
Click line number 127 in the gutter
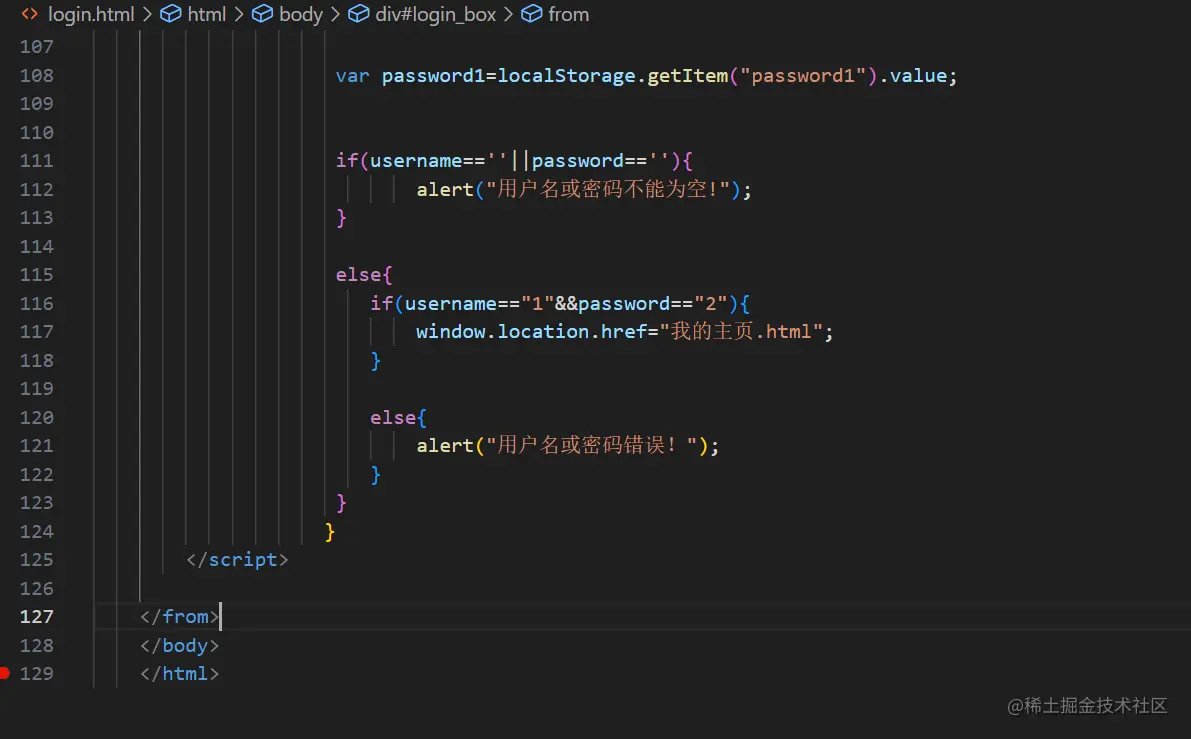point(36,617)
